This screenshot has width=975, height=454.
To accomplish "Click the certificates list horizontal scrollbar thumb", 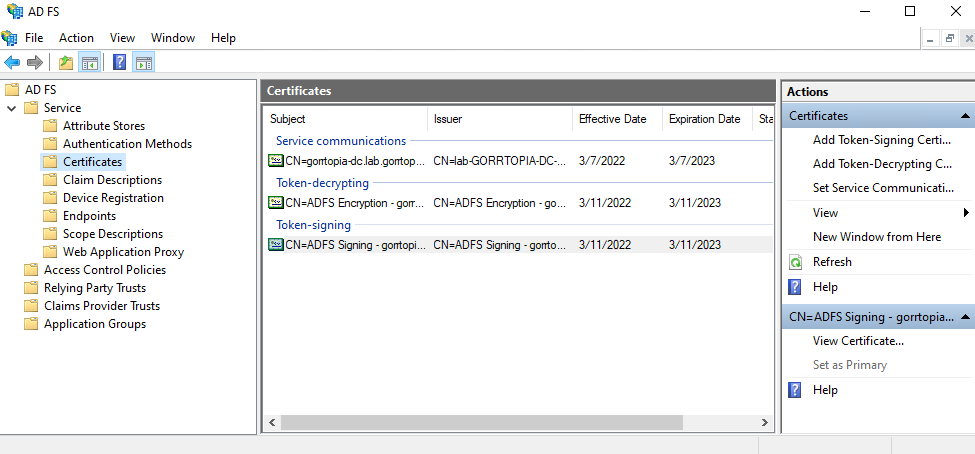I will click(481, 423).
